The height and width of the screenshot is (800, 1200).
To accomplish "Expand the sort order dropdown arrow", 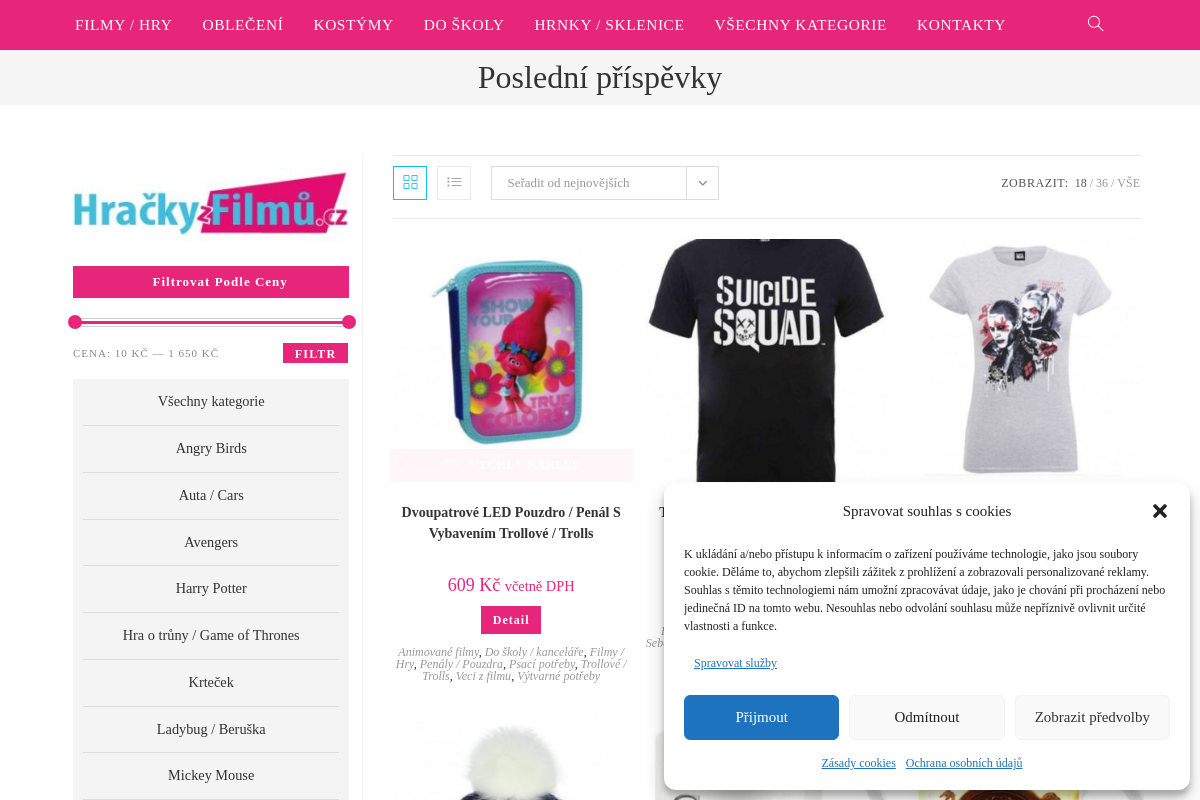I will pyautogui.click(x=702, y=183).
